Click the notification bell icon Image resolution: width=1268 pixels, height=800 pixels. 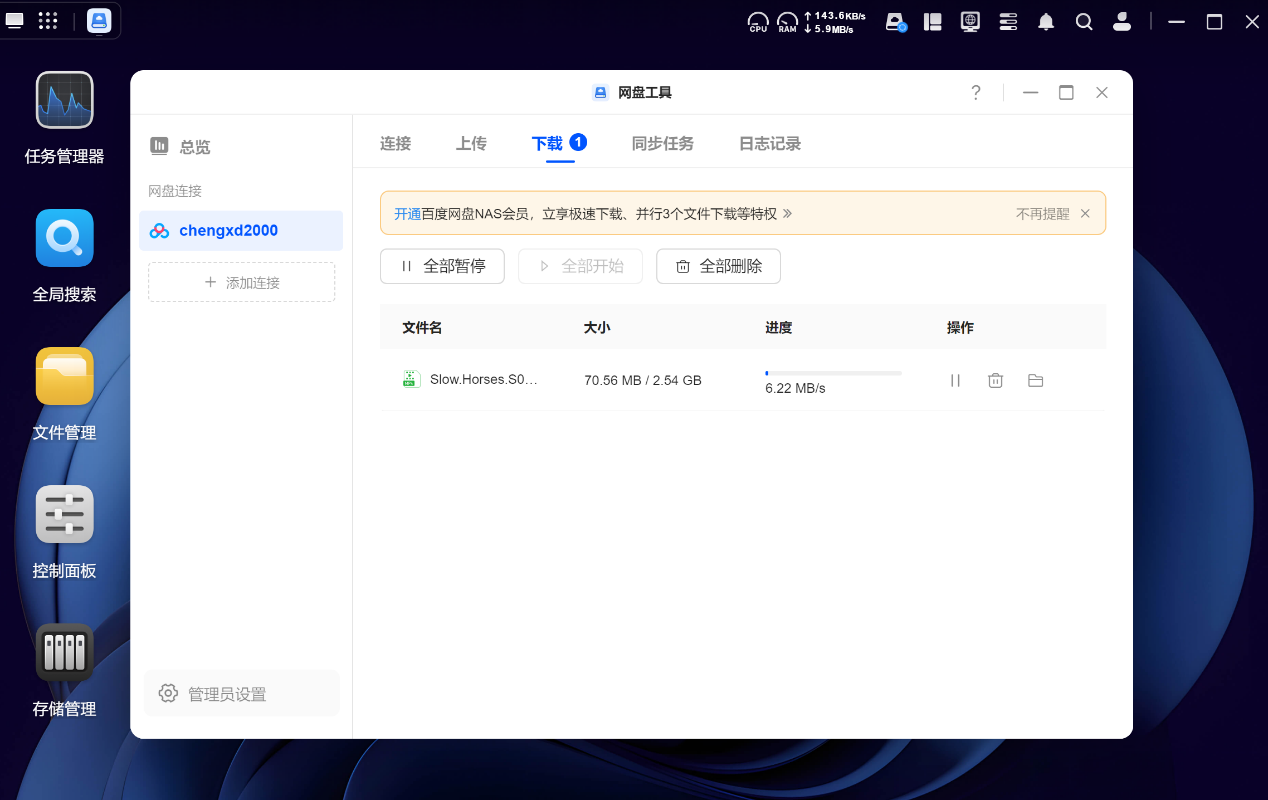(1046, 22)
